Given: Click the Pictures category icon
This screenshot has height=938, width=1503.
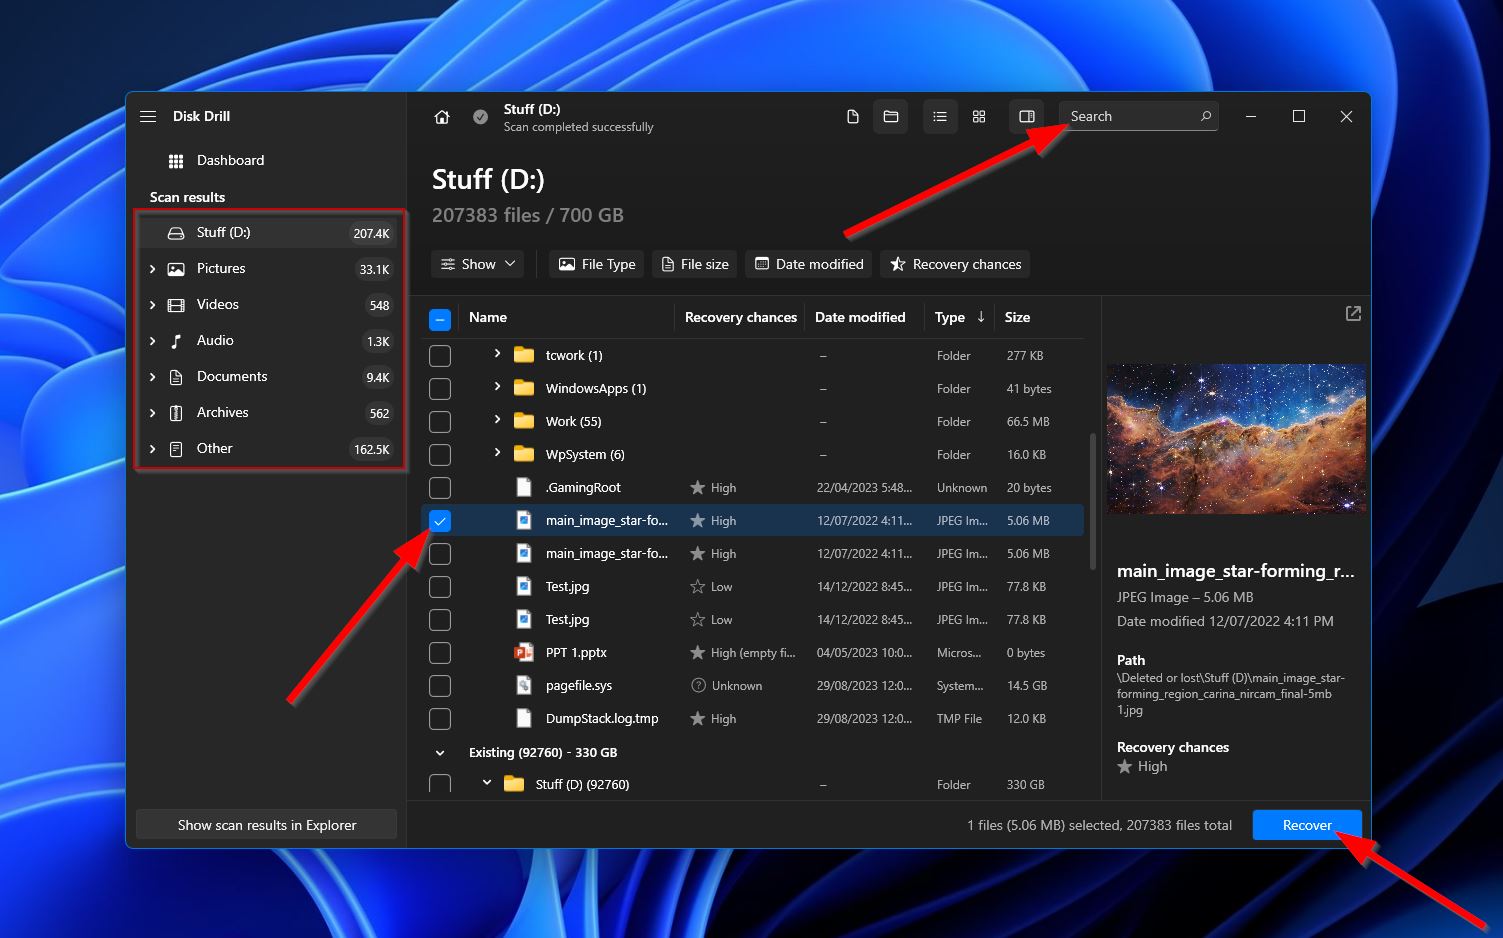Looking at the screenshot, I should 176,269.
